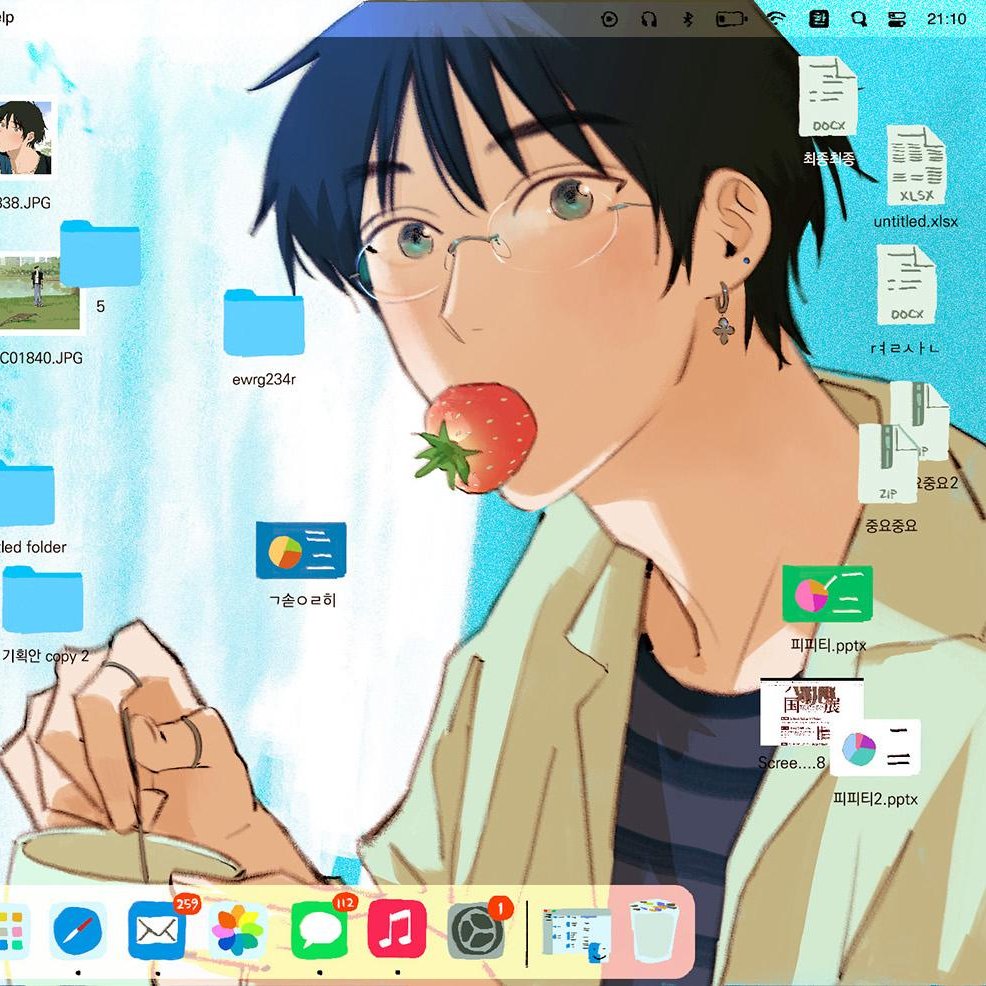Select the 기획안 copy 2 folder

42,599
